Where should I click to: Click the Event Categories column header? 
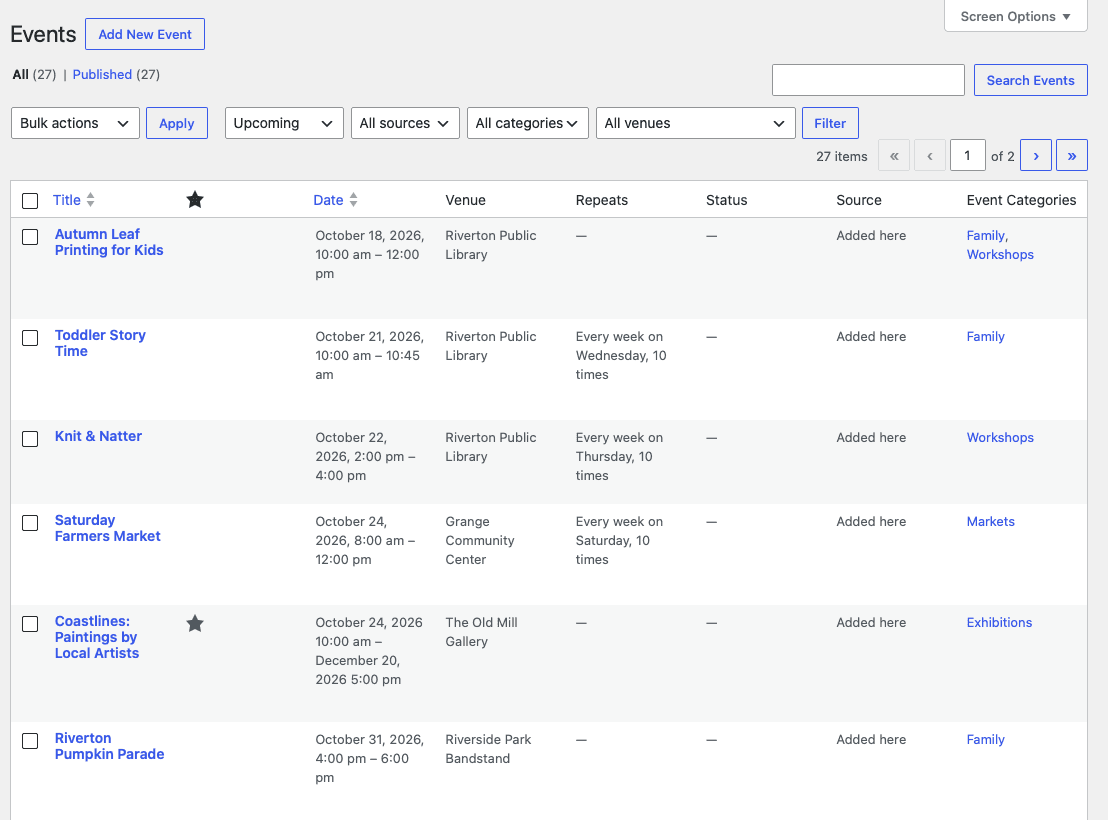(x=1021, y=200)
